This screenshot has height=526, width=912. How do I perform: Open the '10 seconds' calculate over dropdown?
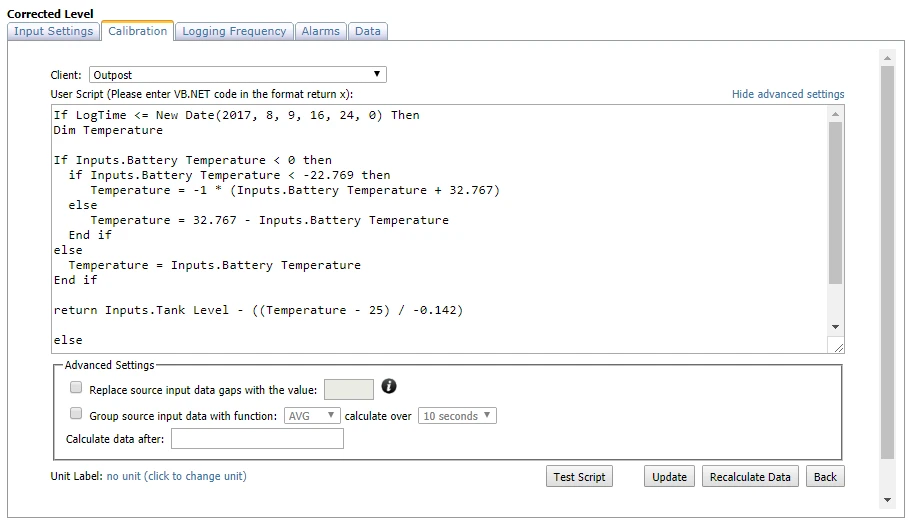tap(457, 416)
